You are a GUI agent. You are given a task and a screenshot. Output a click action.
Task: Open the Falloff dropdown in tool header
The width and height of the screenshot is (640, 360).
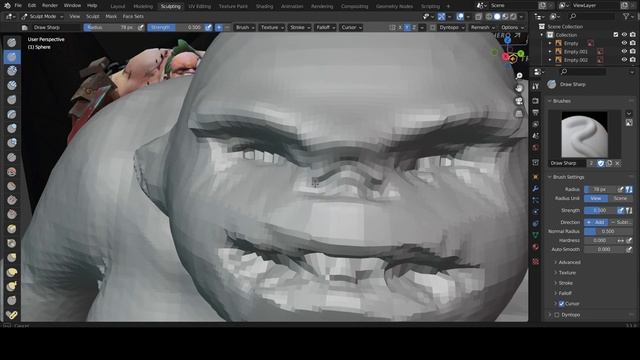coord(326,27)
